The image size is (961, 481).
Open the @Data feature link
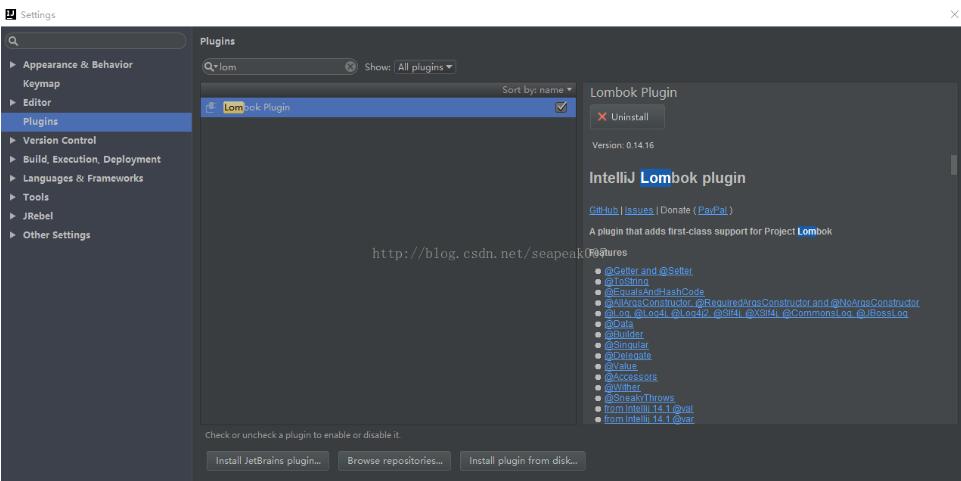[x=619, y=324]
